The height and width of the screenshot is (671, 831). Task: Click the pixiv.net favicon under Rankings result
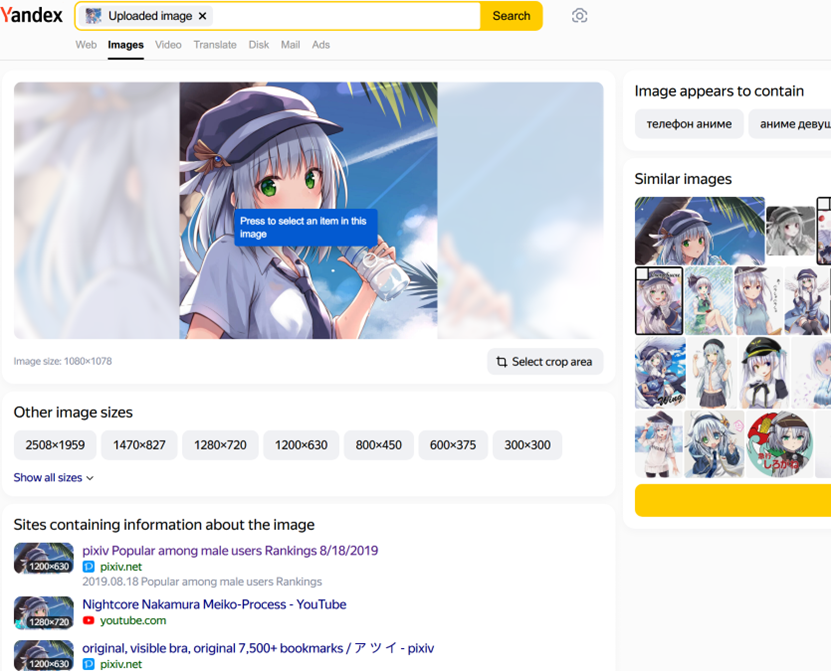click(89, 567)
